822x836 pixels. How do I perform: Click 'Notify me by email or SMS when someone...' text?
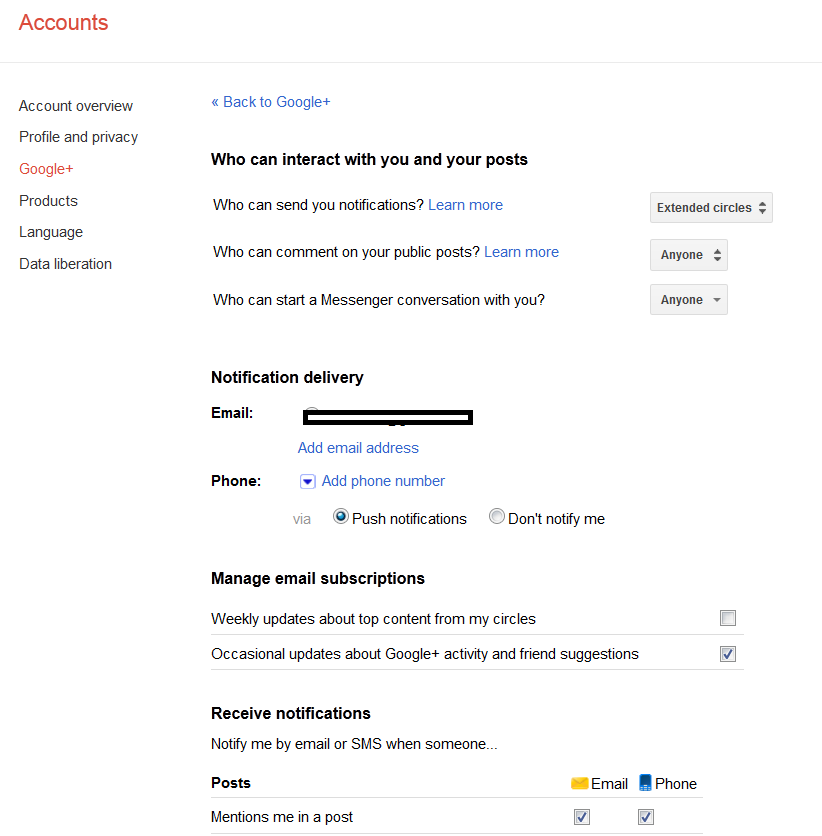click(354, 744)
